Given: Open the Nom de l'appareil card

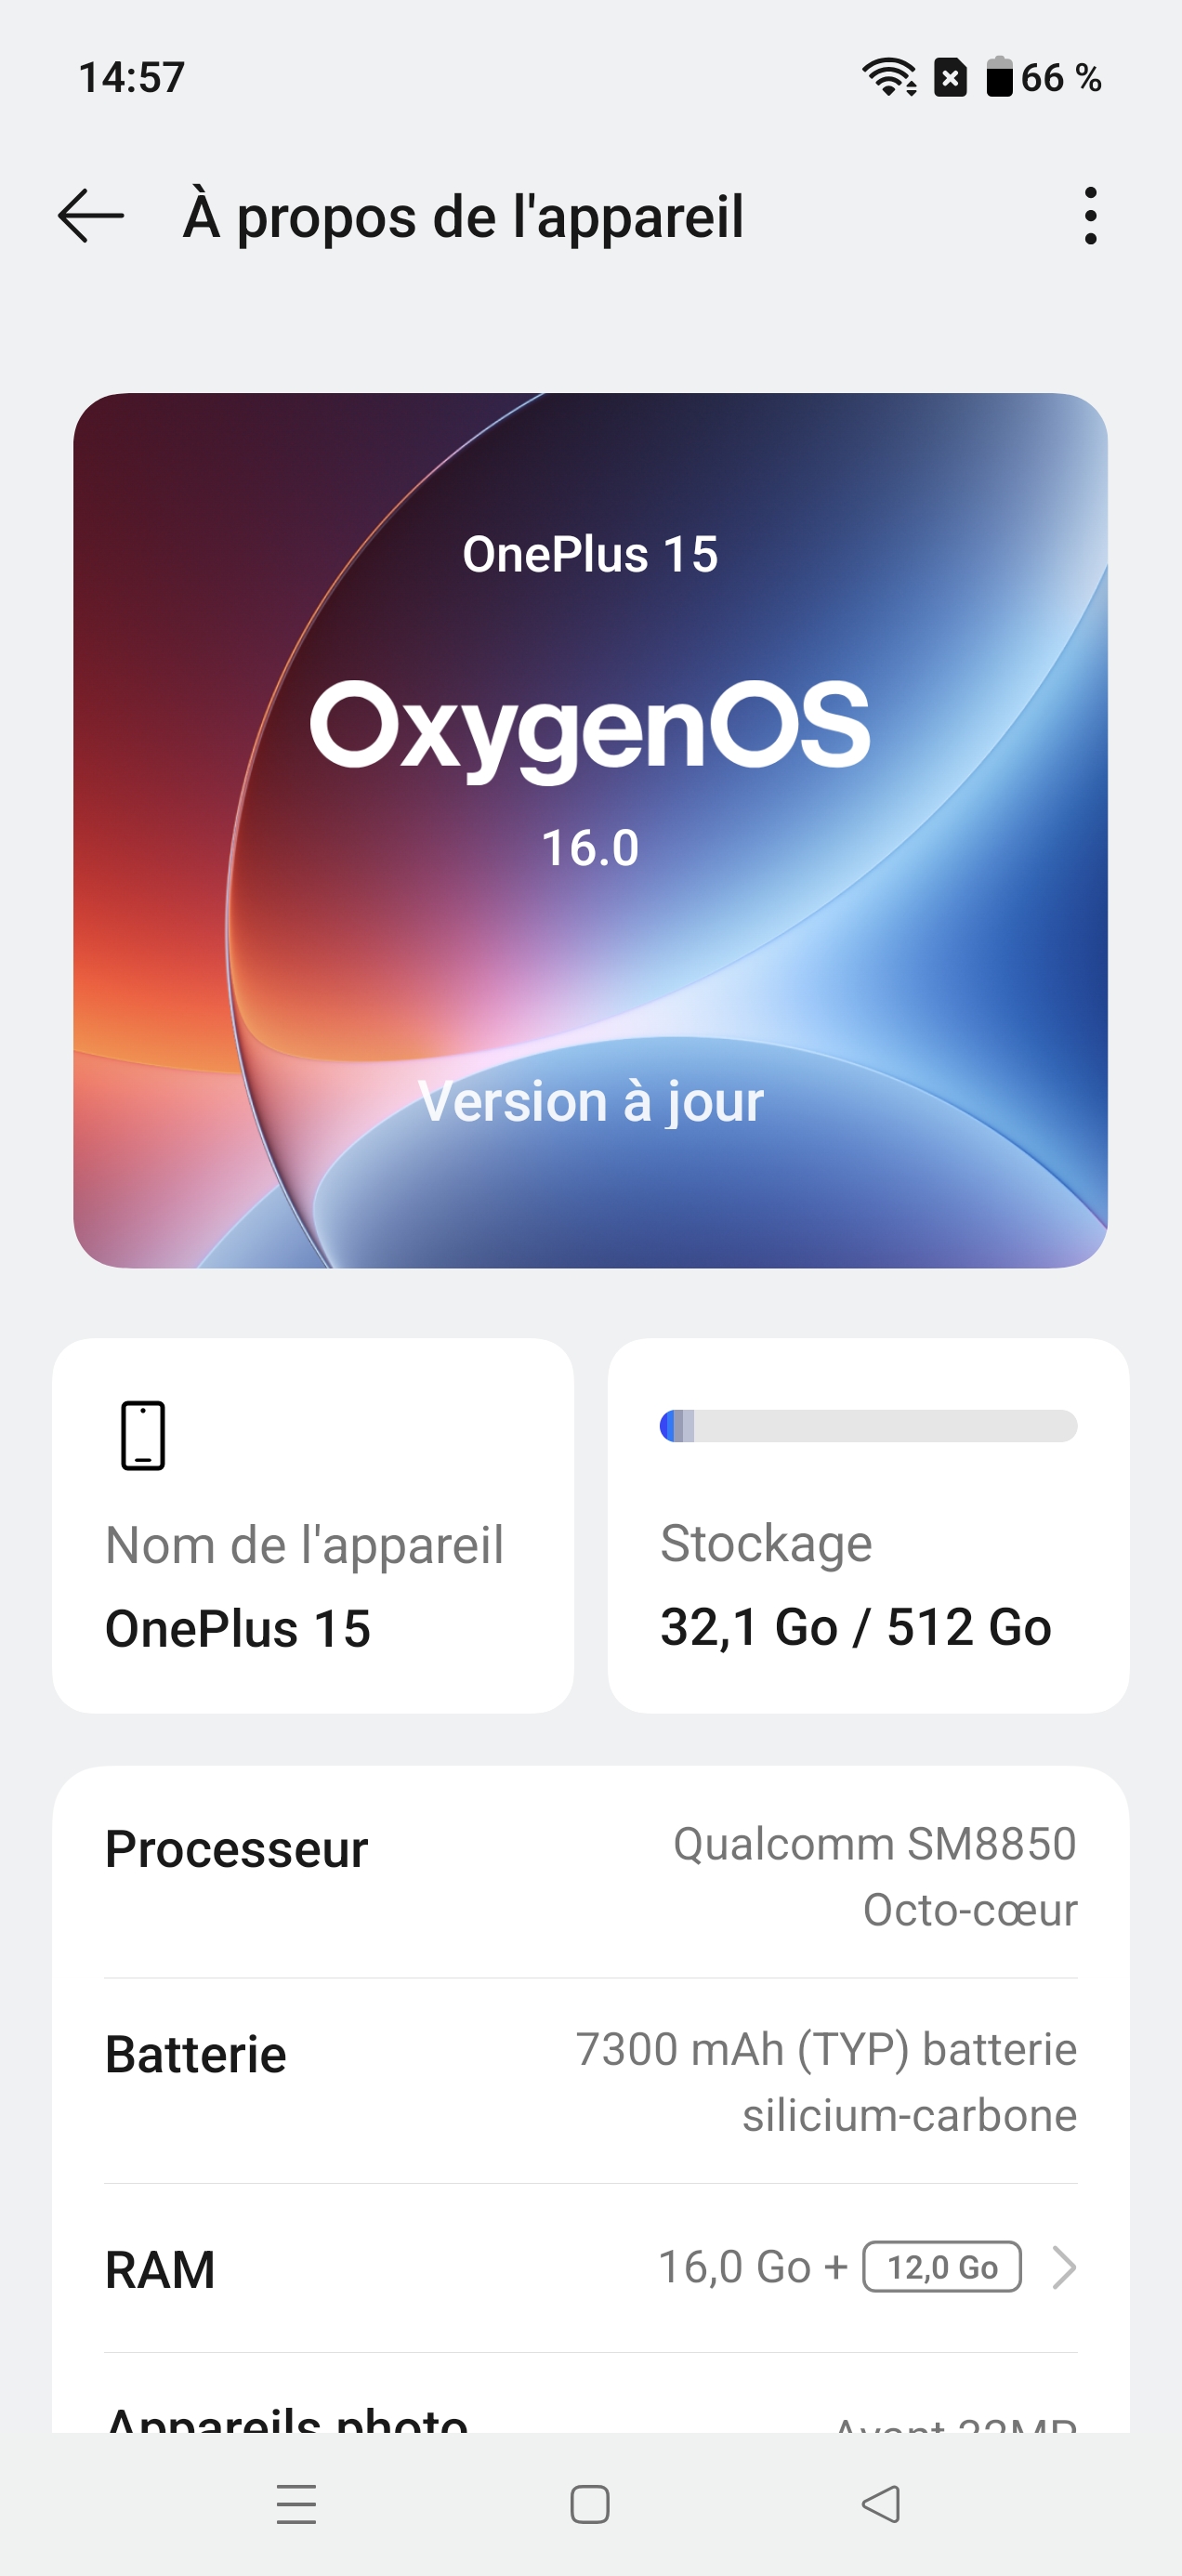Looking at the screenshot, I should pyautogui.click(x=313, y=1526).
